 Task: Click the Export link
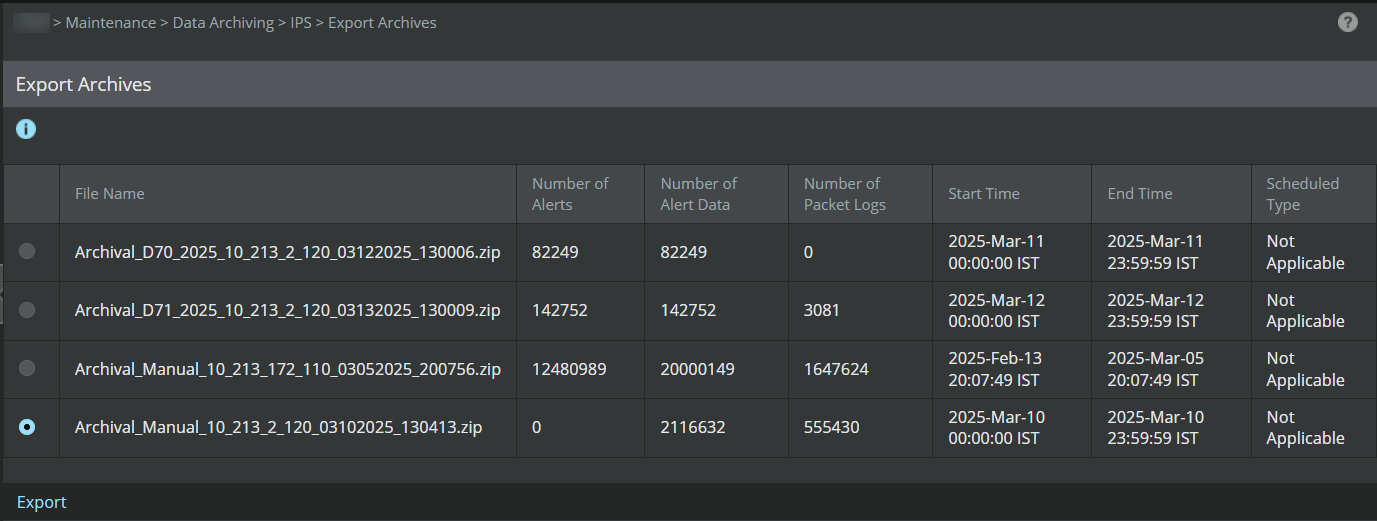pyautogui.click(x=42, y=502)
